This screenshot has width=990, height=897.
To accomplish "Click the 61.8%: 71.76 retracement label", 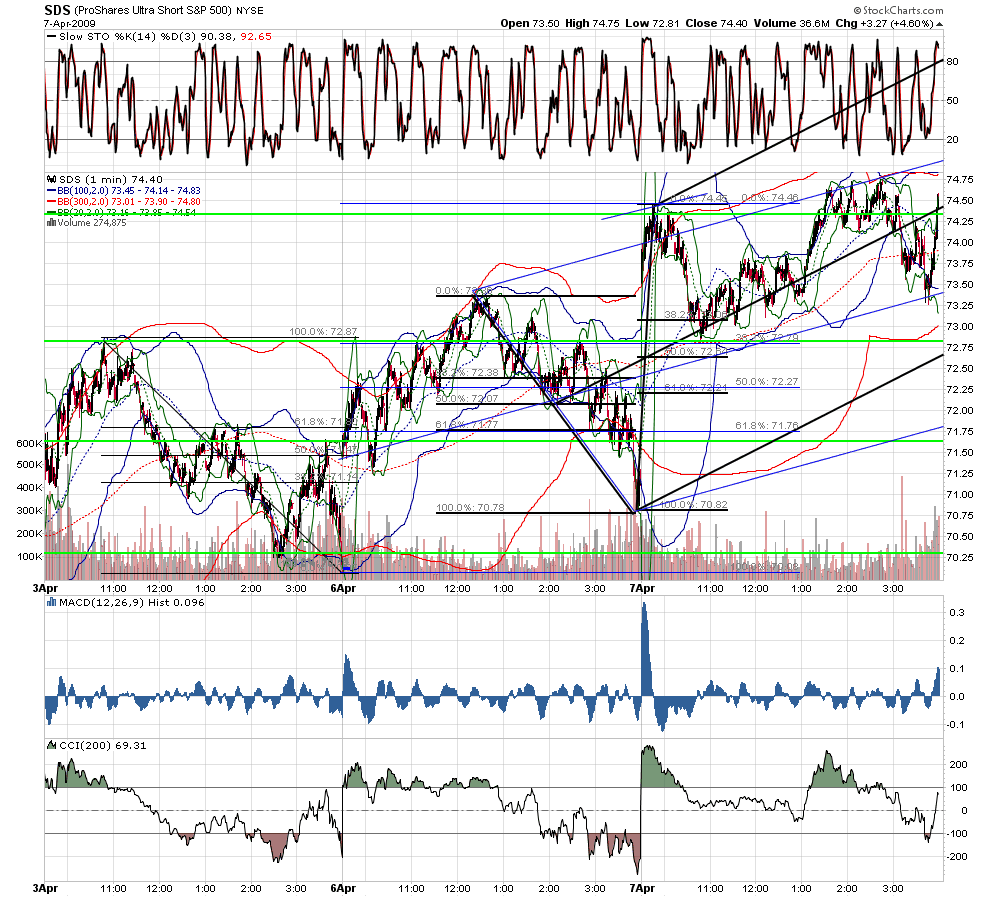I will [767, 426].
